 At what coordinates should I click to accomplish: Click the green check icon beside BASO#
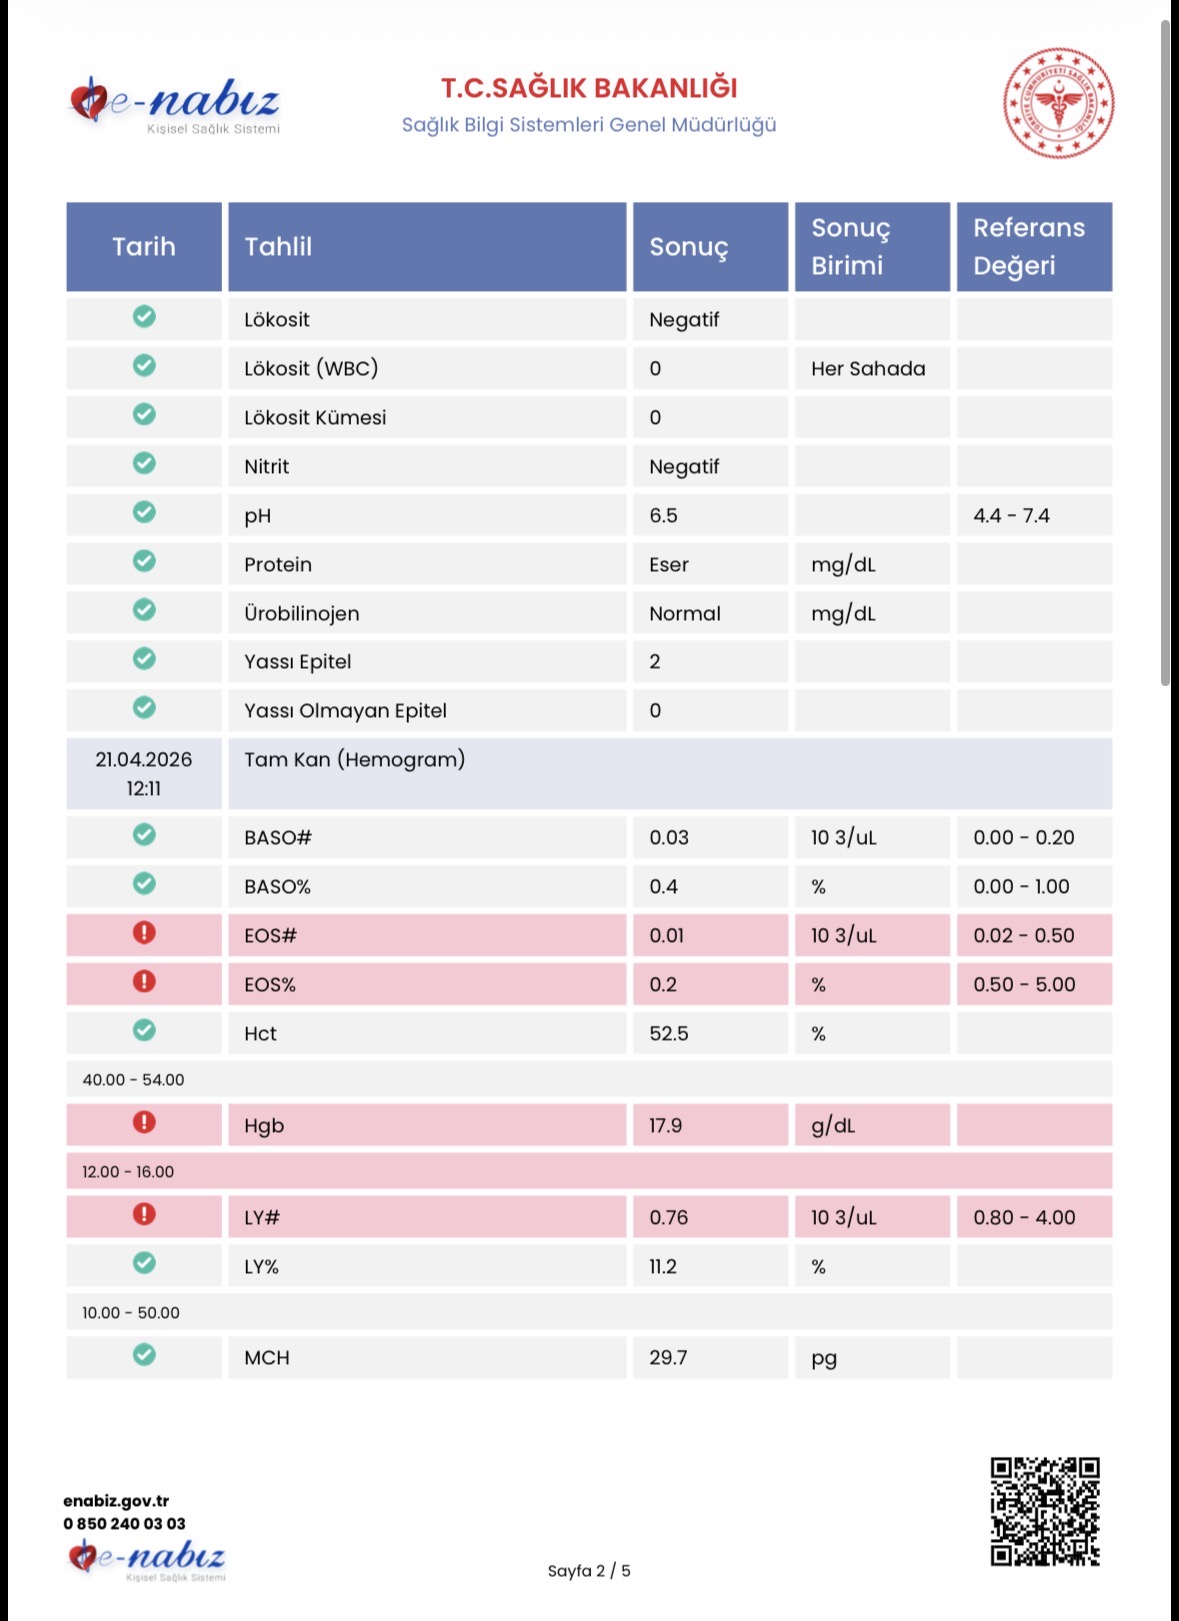tap(144, 835)
